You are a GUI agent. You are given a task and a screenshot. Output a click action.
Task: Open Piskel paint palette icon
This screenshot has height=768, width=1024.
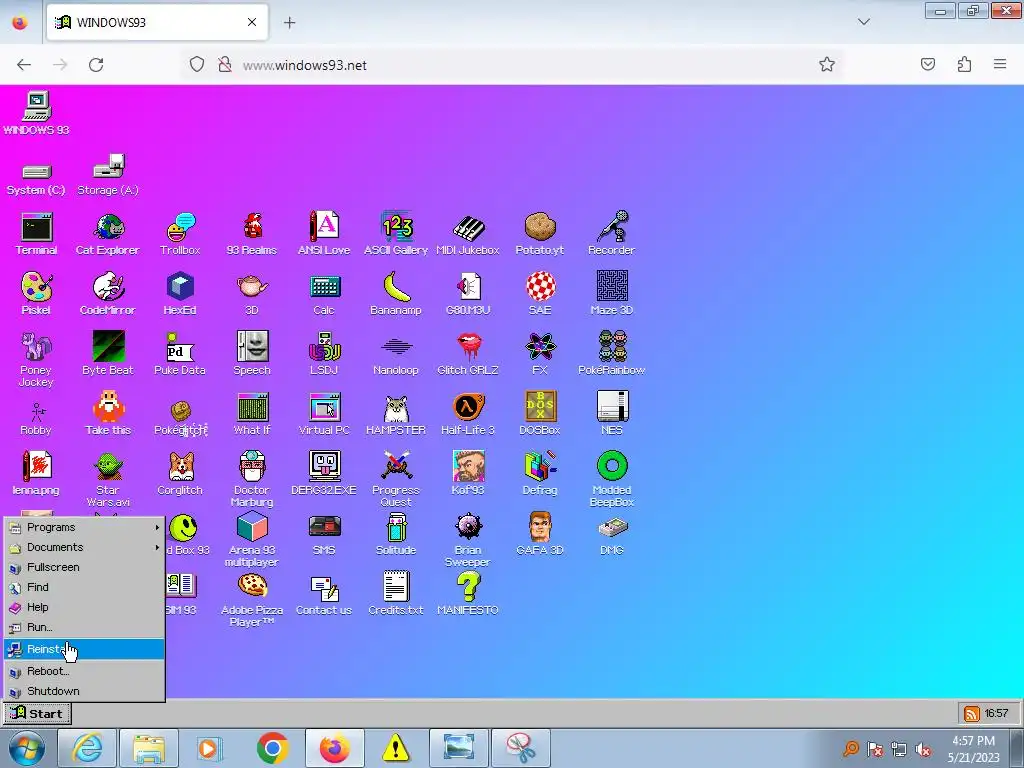click(36, 293)
